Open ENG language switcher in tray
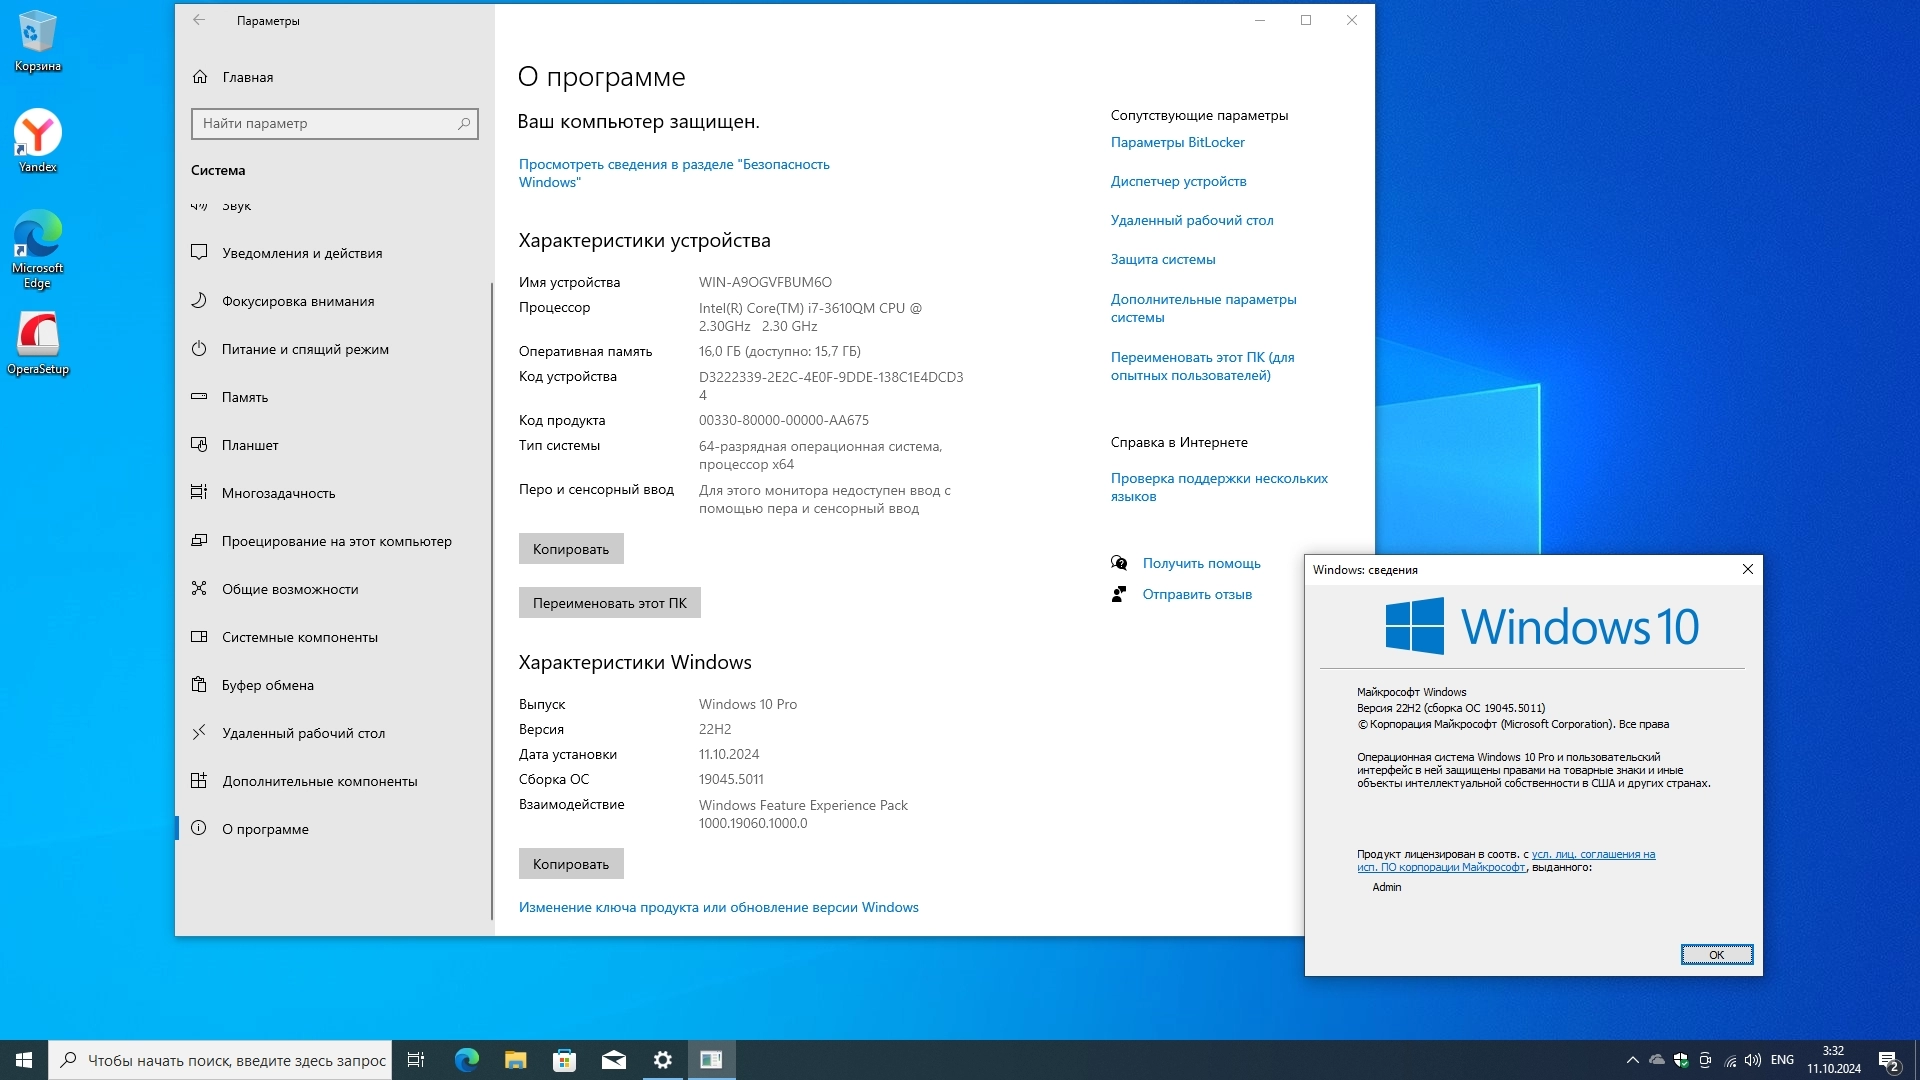 point(1782,1060)
